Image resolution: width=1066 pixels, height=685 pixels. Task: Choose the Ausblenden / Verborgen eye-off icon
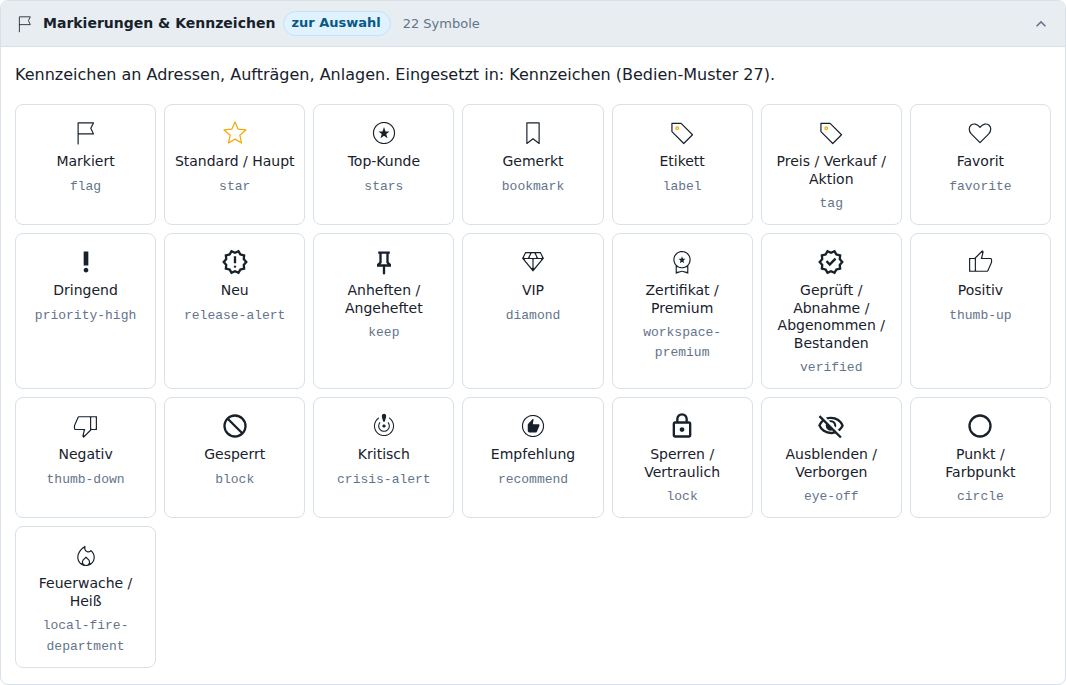coord(831,426)
